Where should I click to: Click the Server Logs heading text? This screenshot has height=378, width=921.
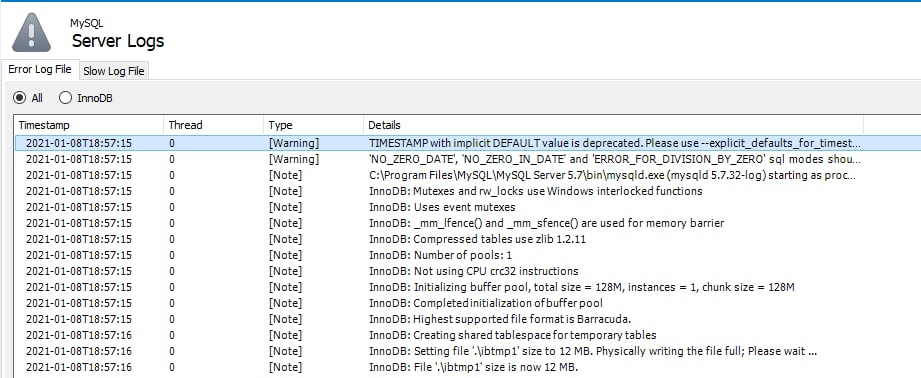pyautogui.click(x=118, y=41)
